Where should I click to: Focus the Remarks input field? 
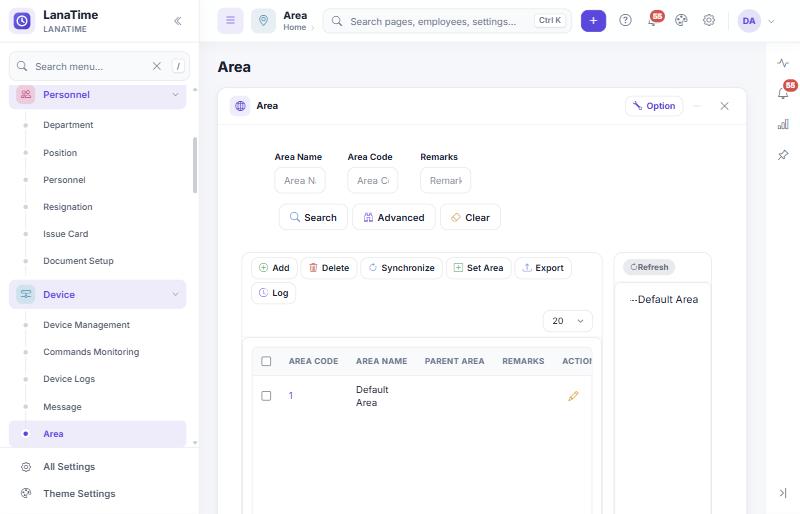(x=445, y=180)
